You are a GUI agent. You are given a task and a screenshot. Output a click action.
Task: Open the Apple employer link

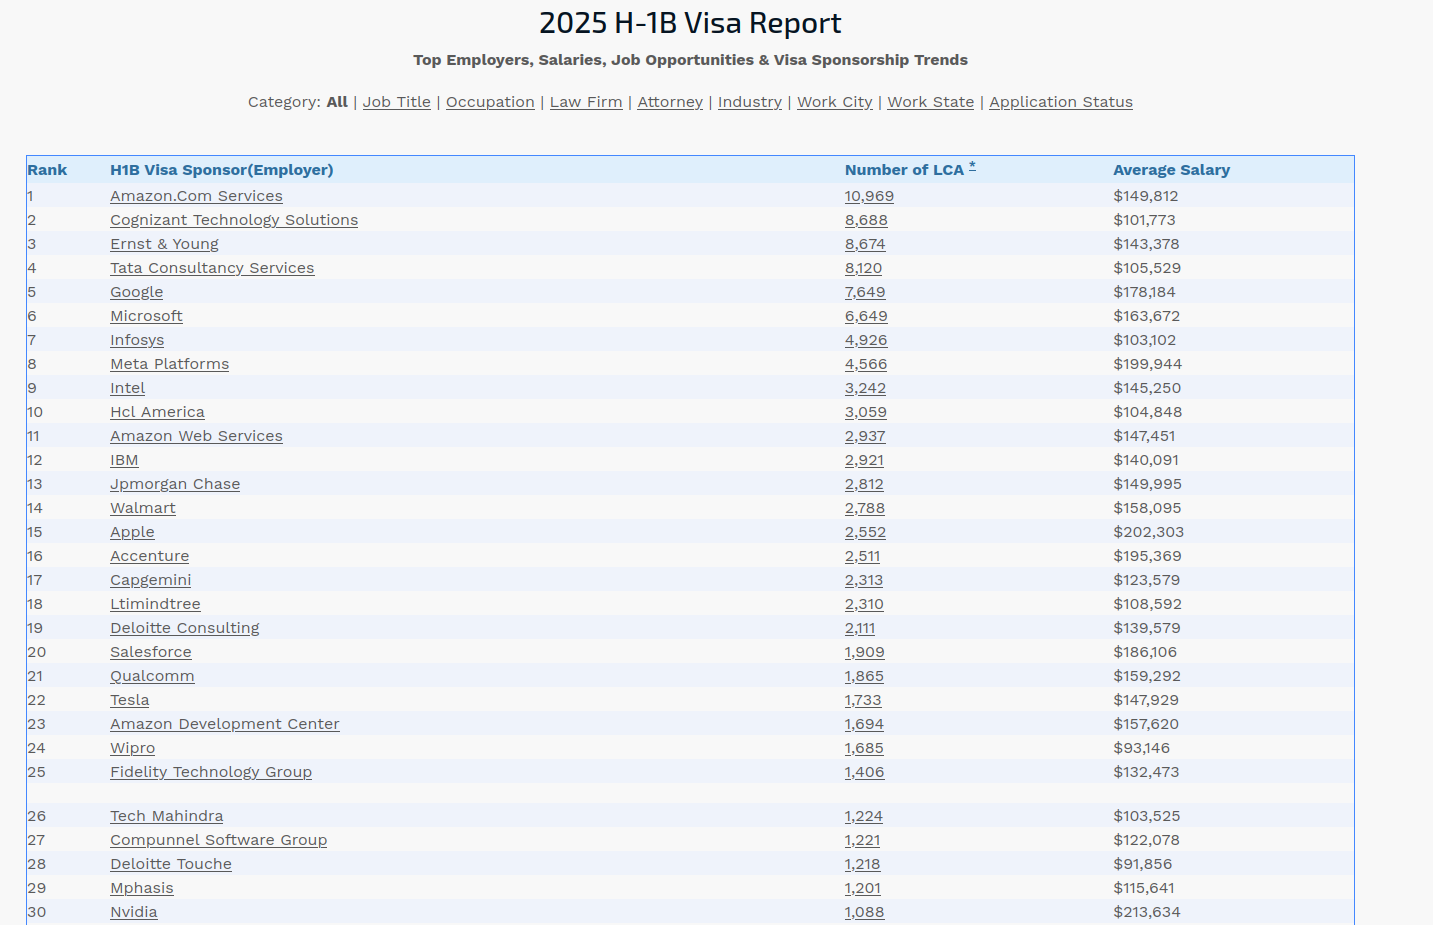point(132,532)
